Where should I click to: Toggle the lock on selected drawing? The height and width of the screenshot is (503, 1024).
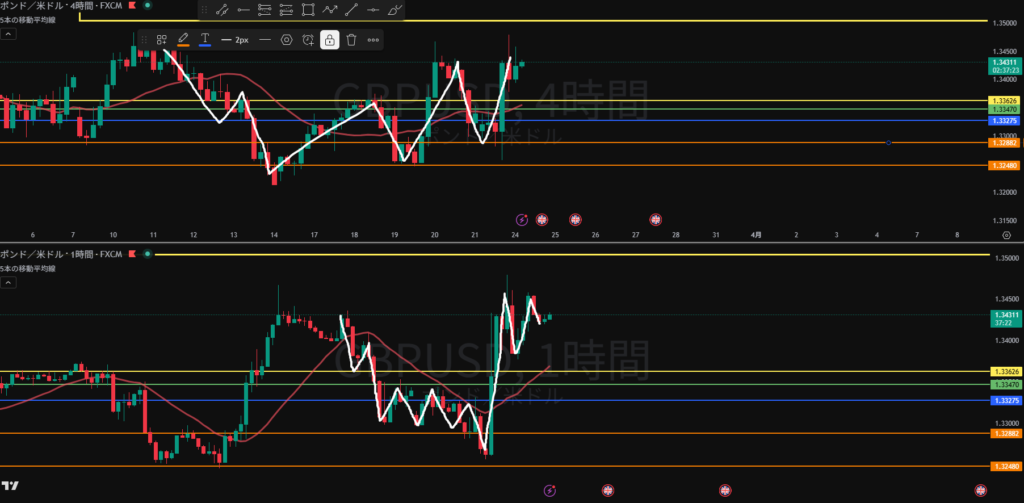329,40
